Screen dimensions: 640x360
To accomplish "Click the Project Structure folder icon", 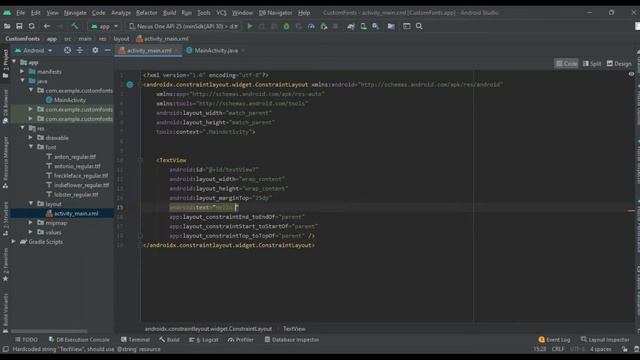I will 391,26.
